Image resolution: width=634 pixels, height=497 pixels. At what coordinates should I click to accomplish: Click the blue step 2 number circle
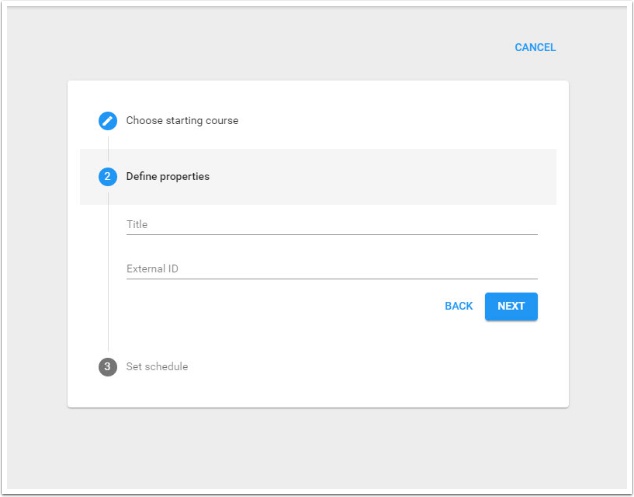pyautogui.click(x=108, y=177)
